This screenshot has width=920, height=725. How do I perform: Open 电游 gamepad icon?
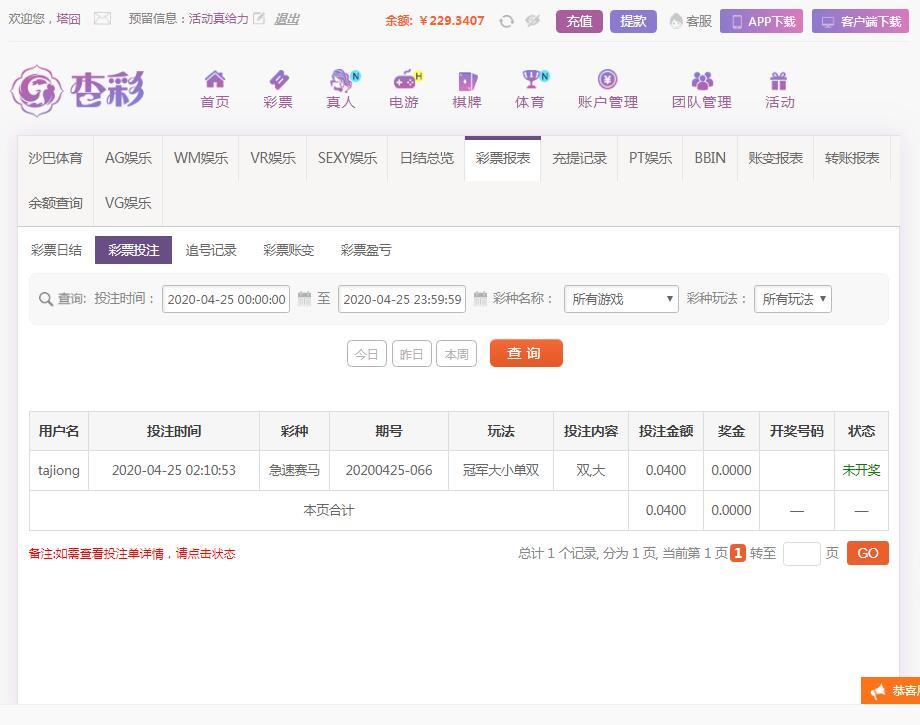[404, 81]
